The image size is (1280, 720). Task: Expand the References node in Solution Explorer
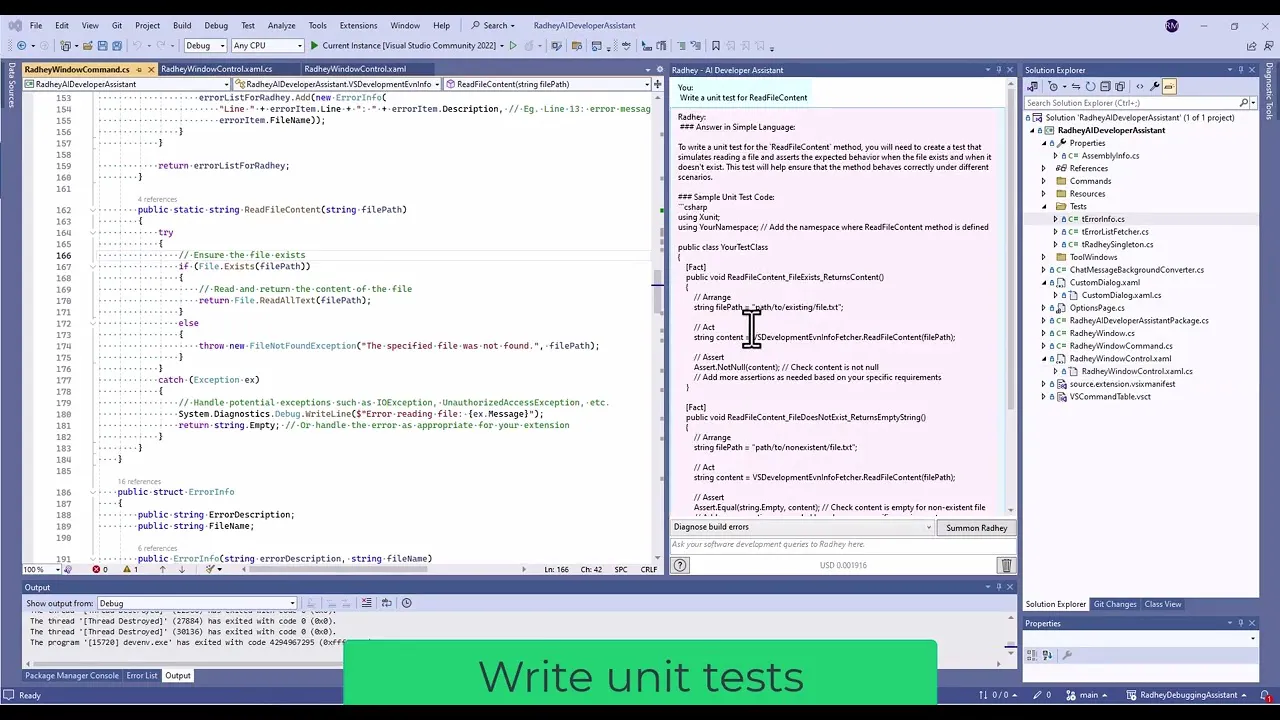tap(1044, 168)
